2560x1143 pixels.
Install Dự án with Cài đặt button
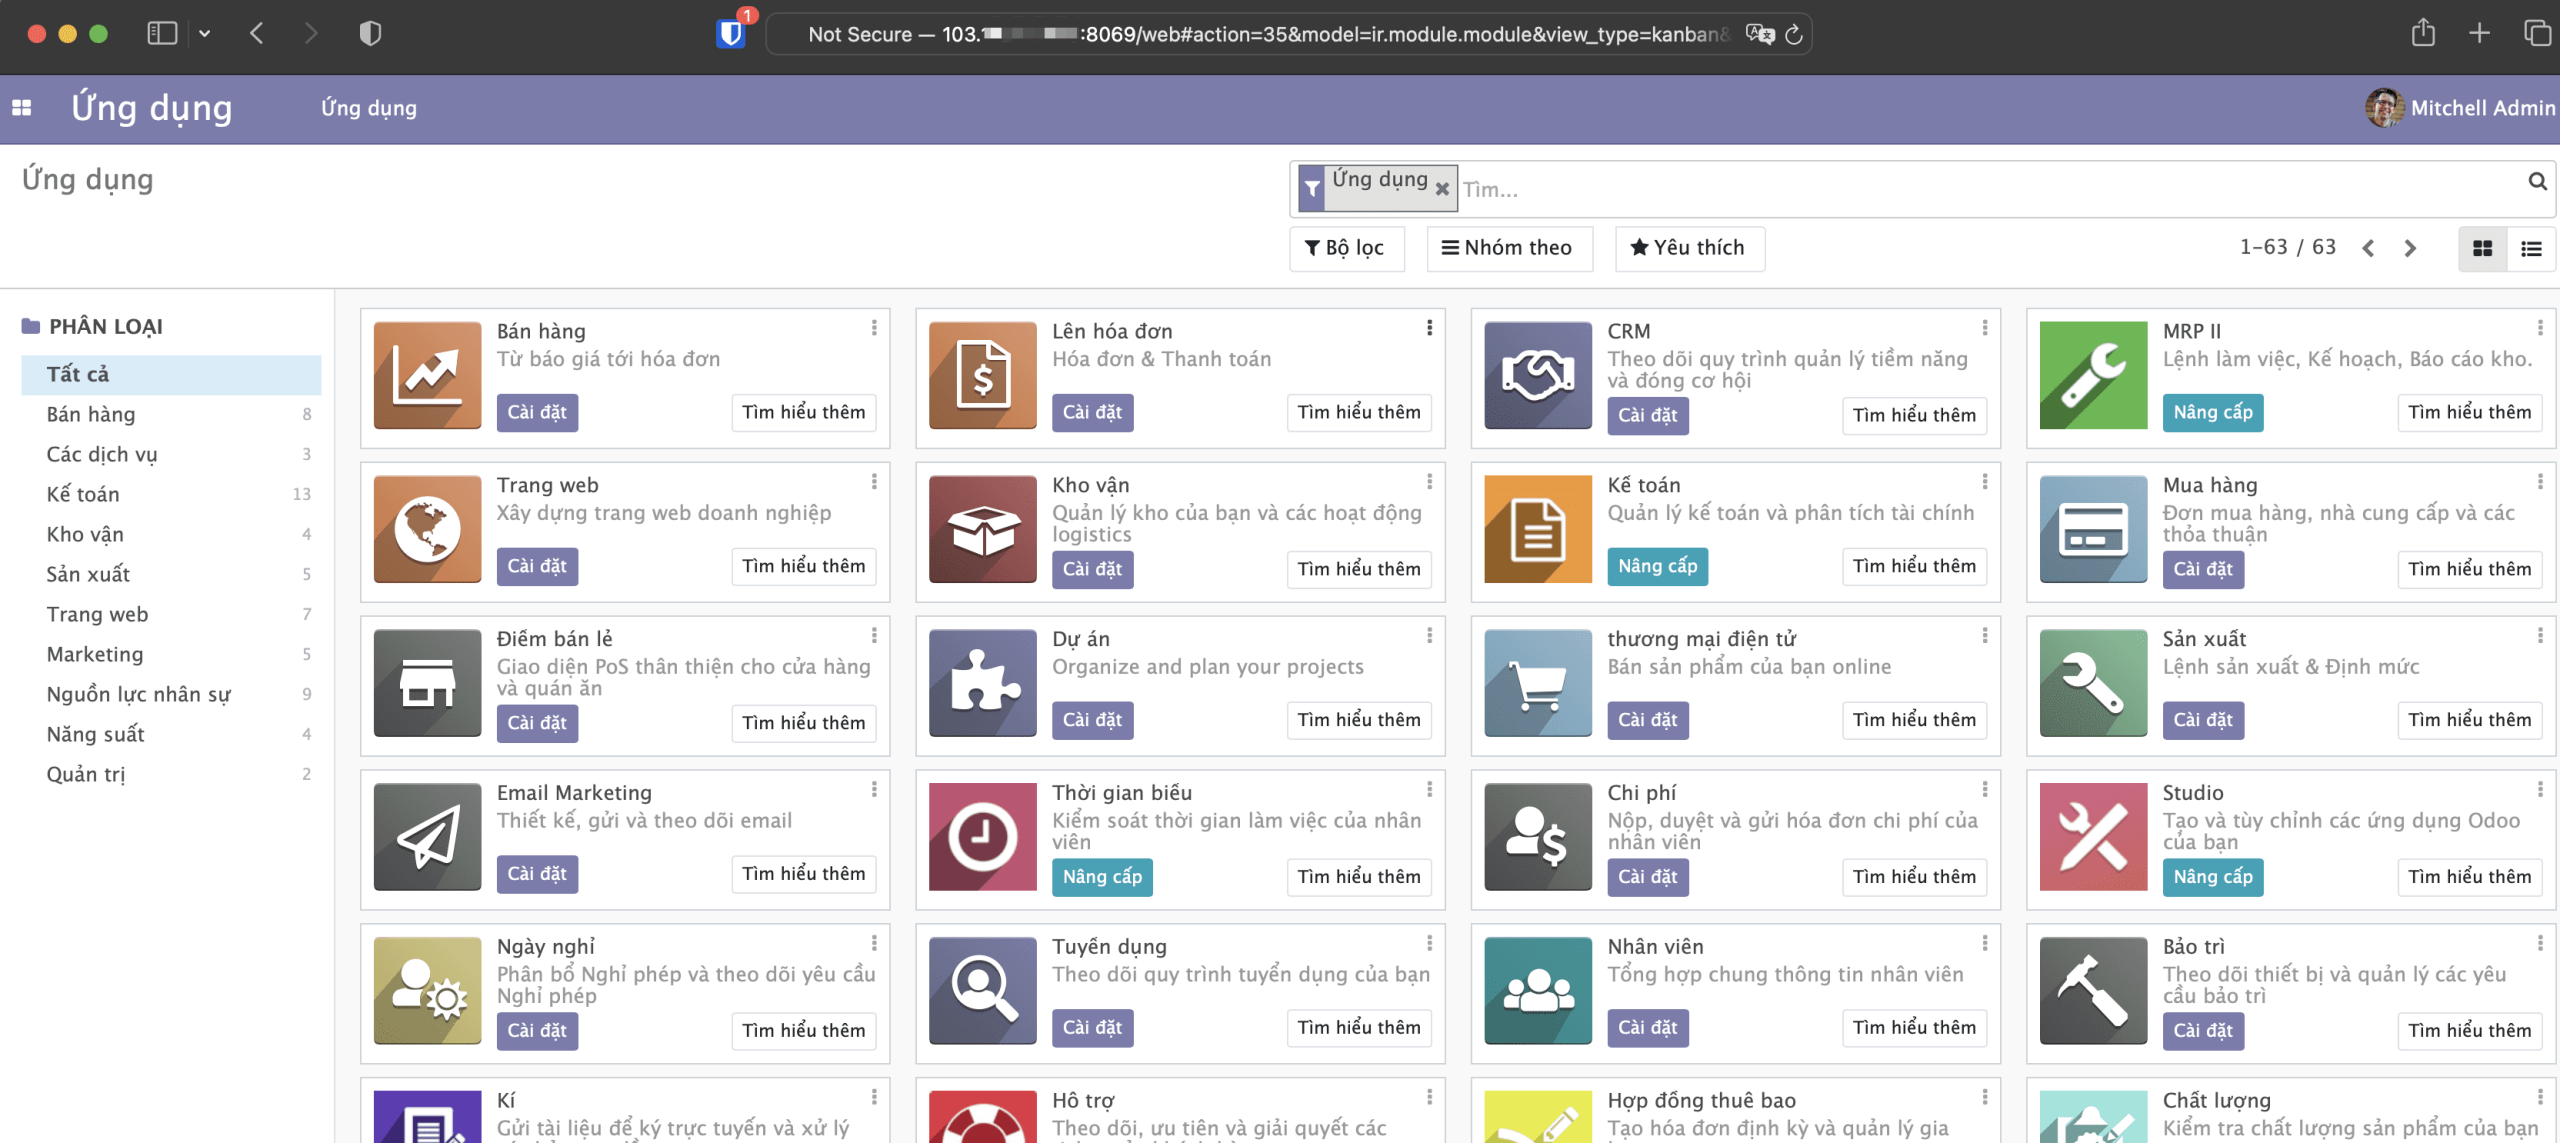tap(1092, 720)
